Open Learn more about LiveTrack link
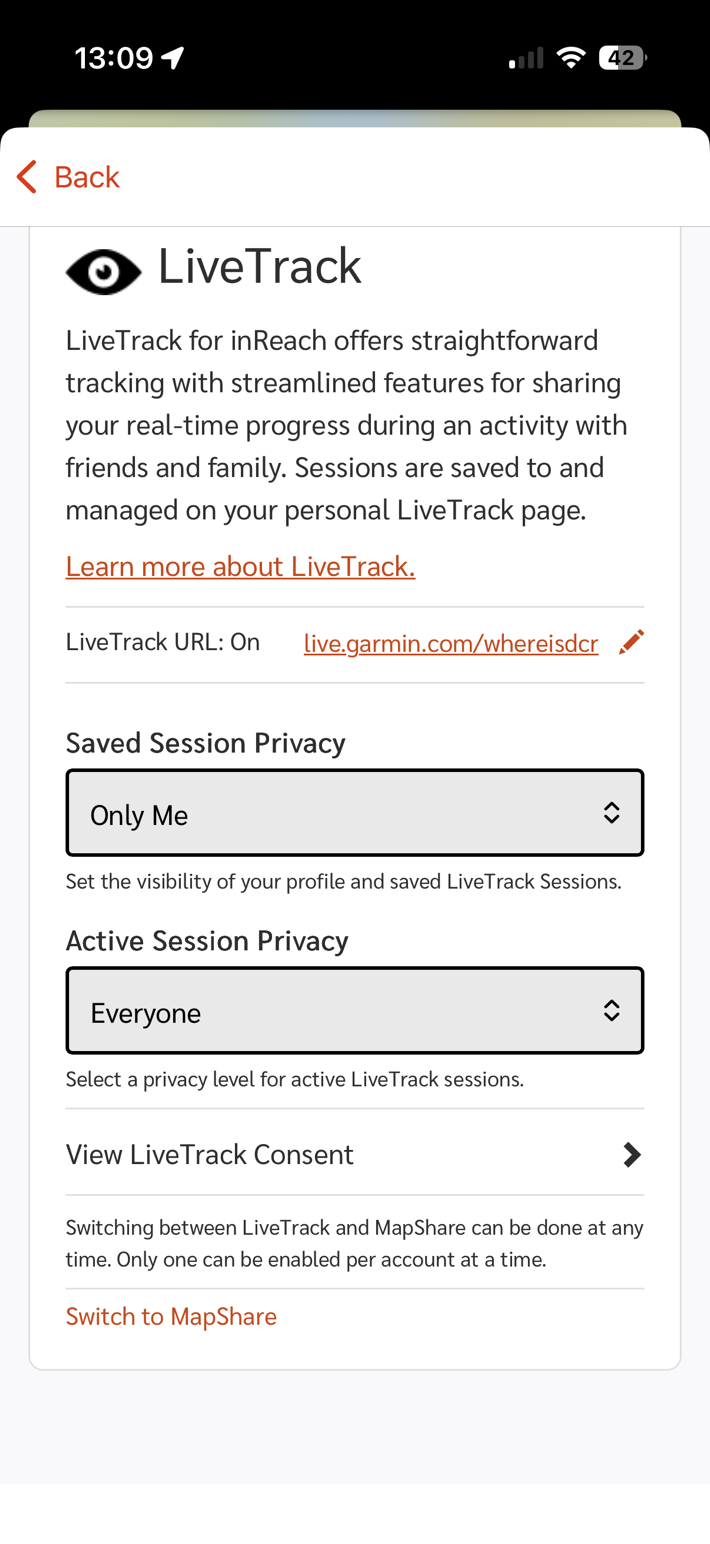710x1544 pixels. click(x=240, y=567)
